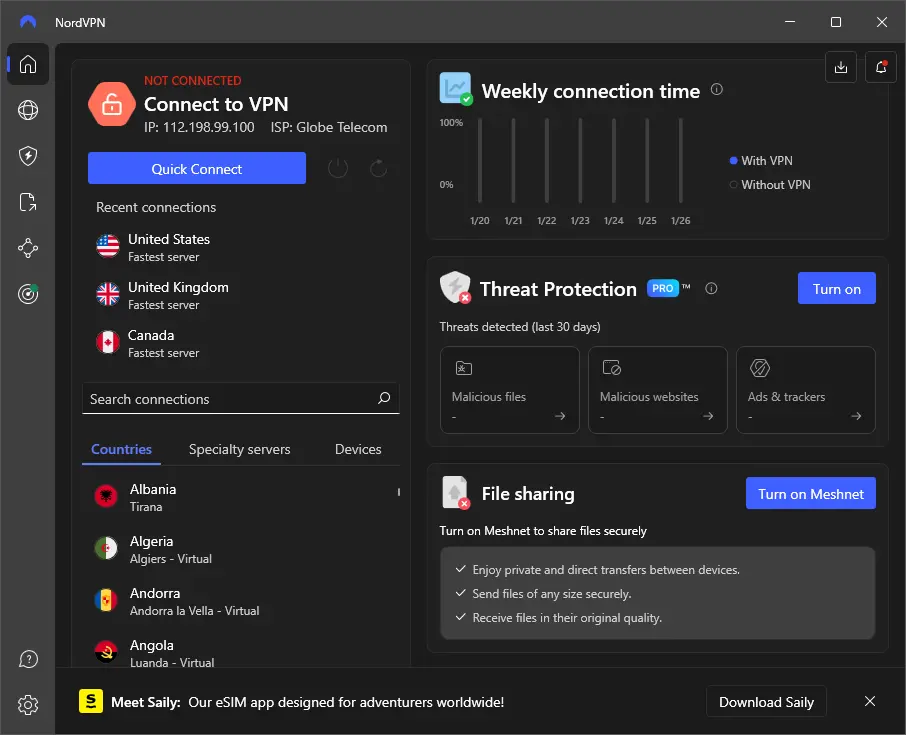The height and width of the screenshot is (735, 906).
Task: Switch to the Specialty servers tab
Action: (x=239, y=450)
